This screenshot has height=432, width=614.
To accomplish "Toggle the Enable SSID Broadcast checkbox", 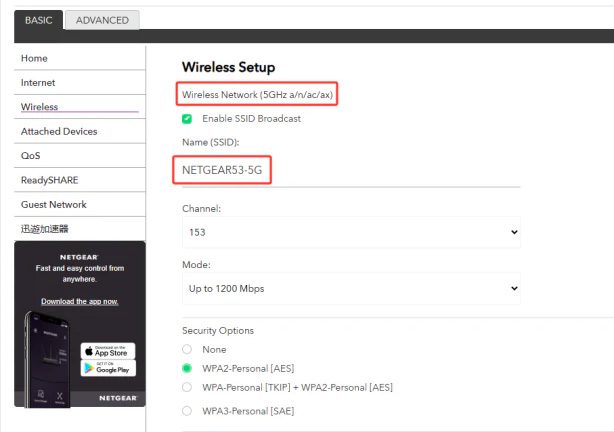I will [x=187, y=119].
